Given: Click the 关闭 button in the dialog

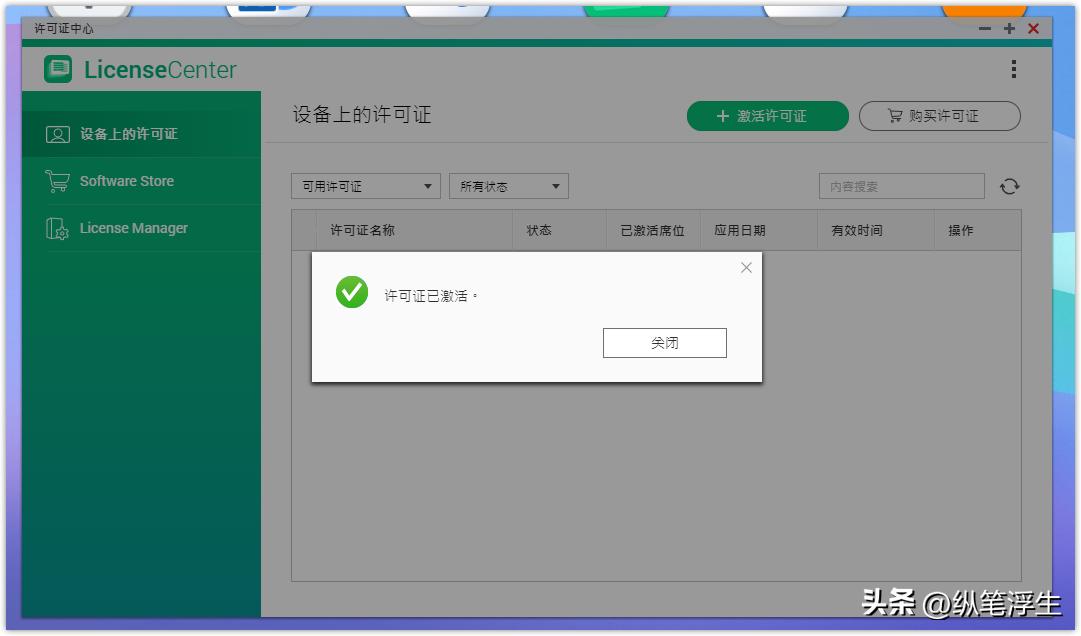Looking at the screenshot, I should click(664, 342).
